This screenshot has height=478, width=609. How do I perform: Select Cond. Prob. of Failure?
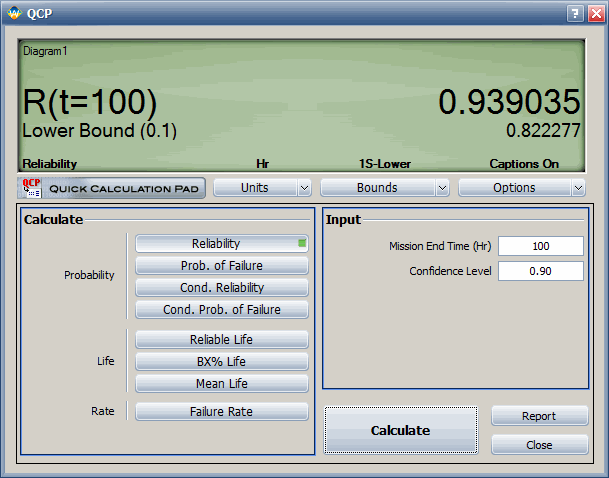point(221,309)
